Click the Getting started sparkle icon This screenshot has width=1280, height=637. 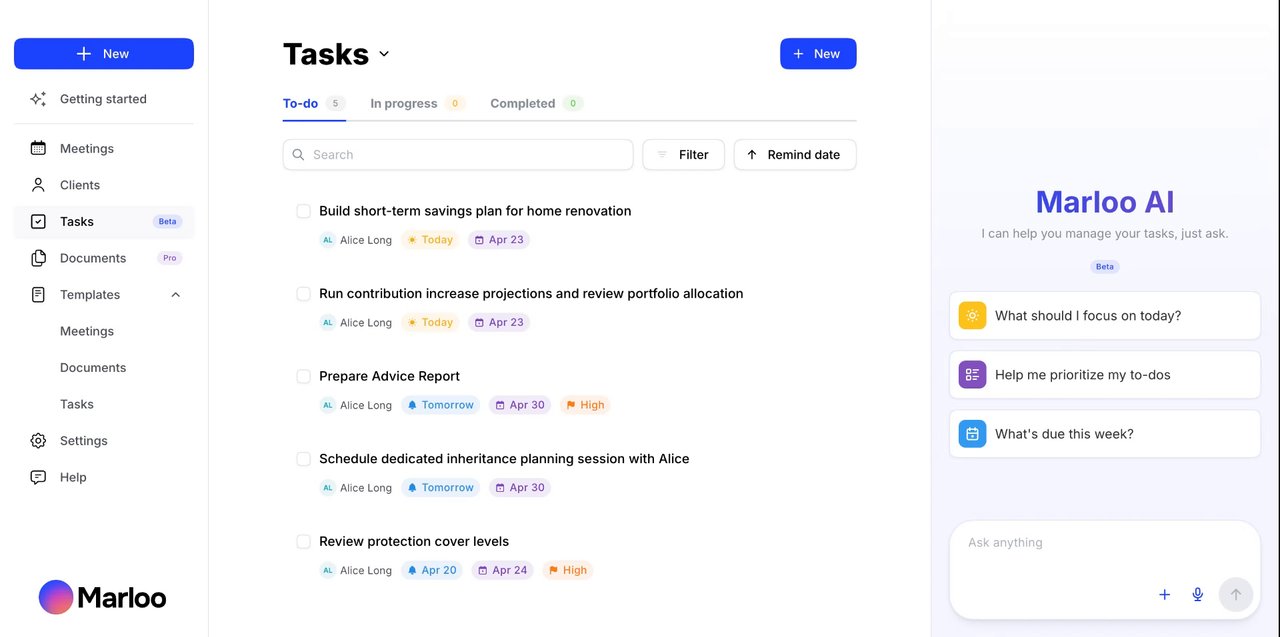click(38, 99)
